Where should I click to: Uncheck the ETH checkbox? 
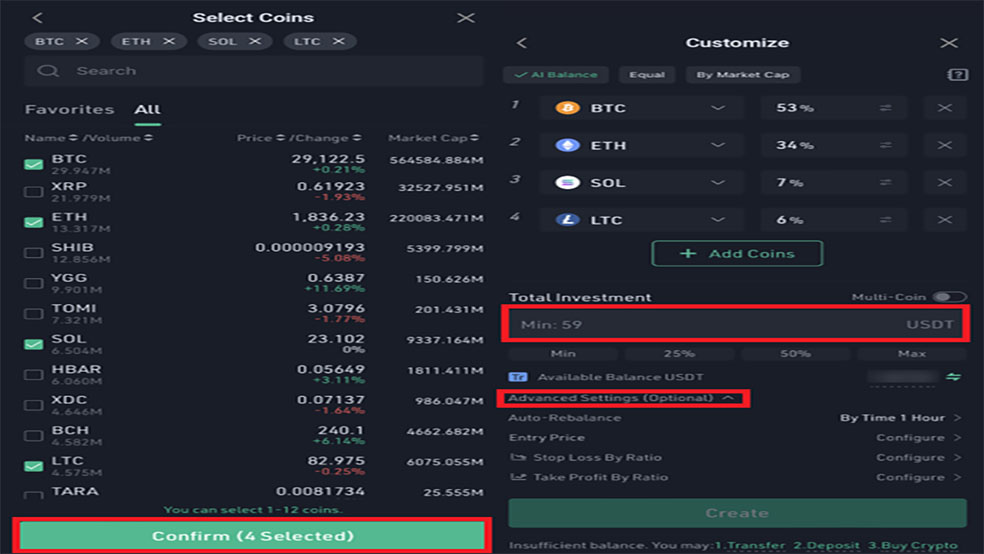pyautogui.click(x=33, y=222)
